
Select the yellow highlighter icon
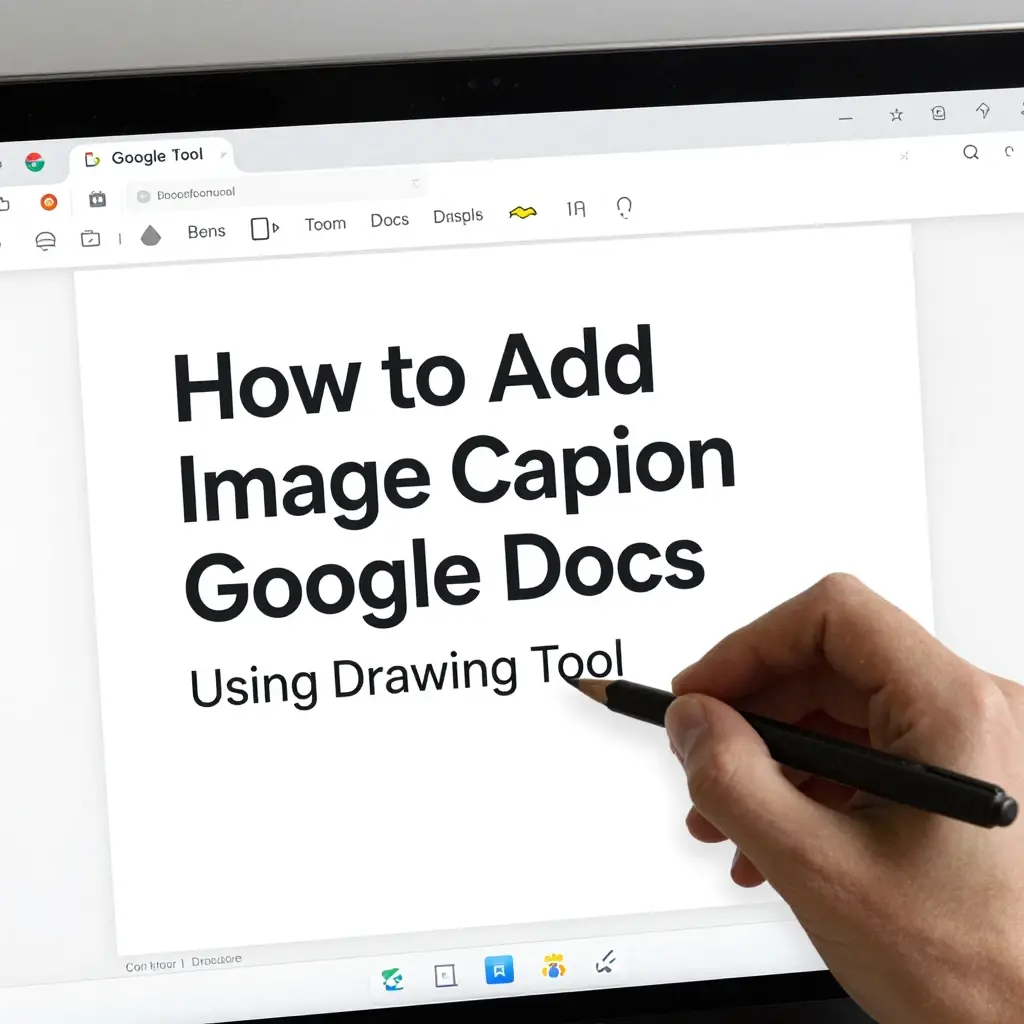523,212
